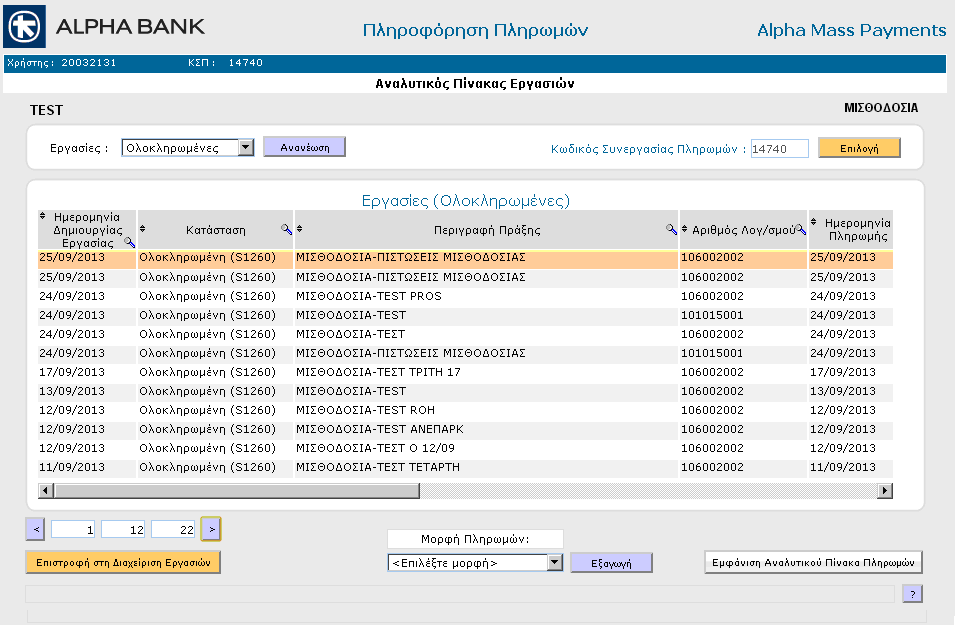Click Εμφάνιση Αναλυτικού Πίνακα Πληρωμών button
The image size is (955, 625).
813,562
